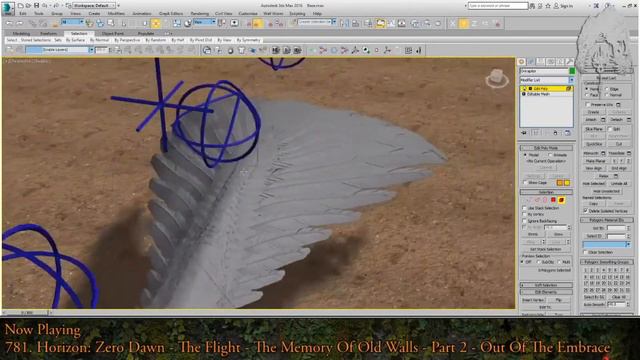Select the Edge constraint radio button
The height and width of the screenshot is (360, 640).
[x=607, y=89]
